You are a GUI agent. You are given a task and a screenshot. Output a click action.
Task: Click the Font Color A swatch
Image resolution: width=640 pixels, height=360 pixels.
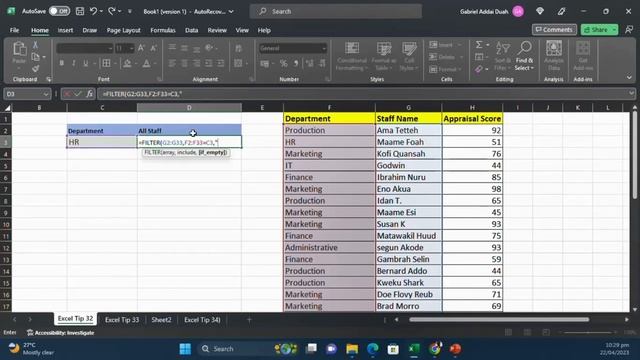[x=146, y=63]
